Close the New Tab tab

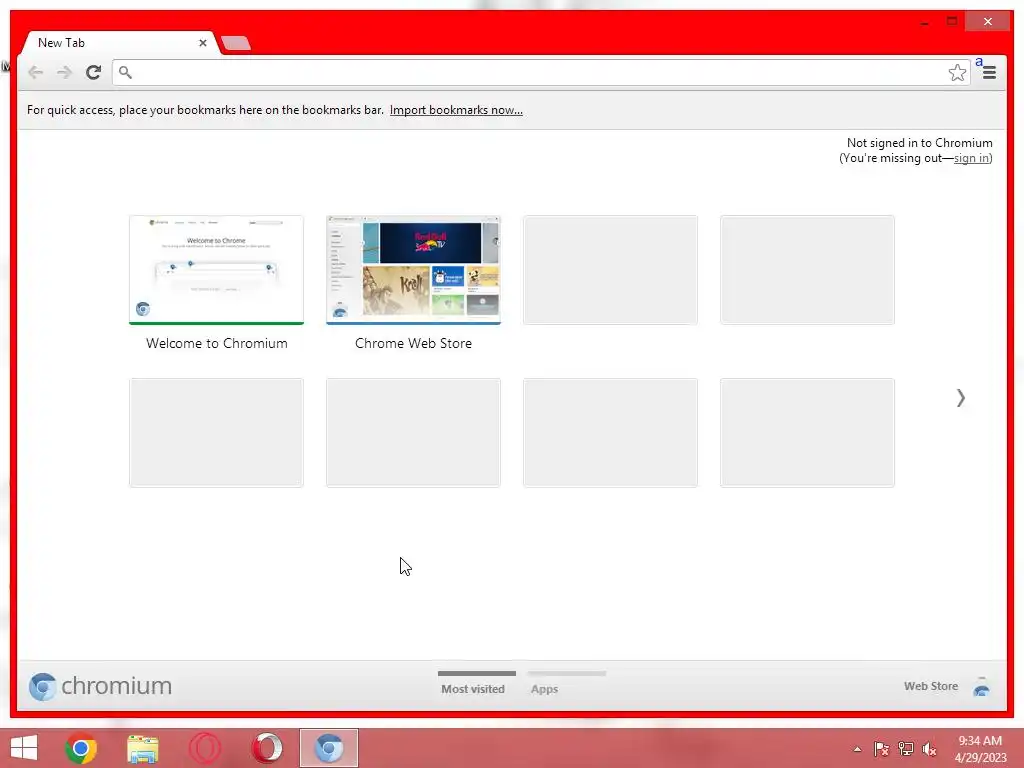[x=202, y=42]
